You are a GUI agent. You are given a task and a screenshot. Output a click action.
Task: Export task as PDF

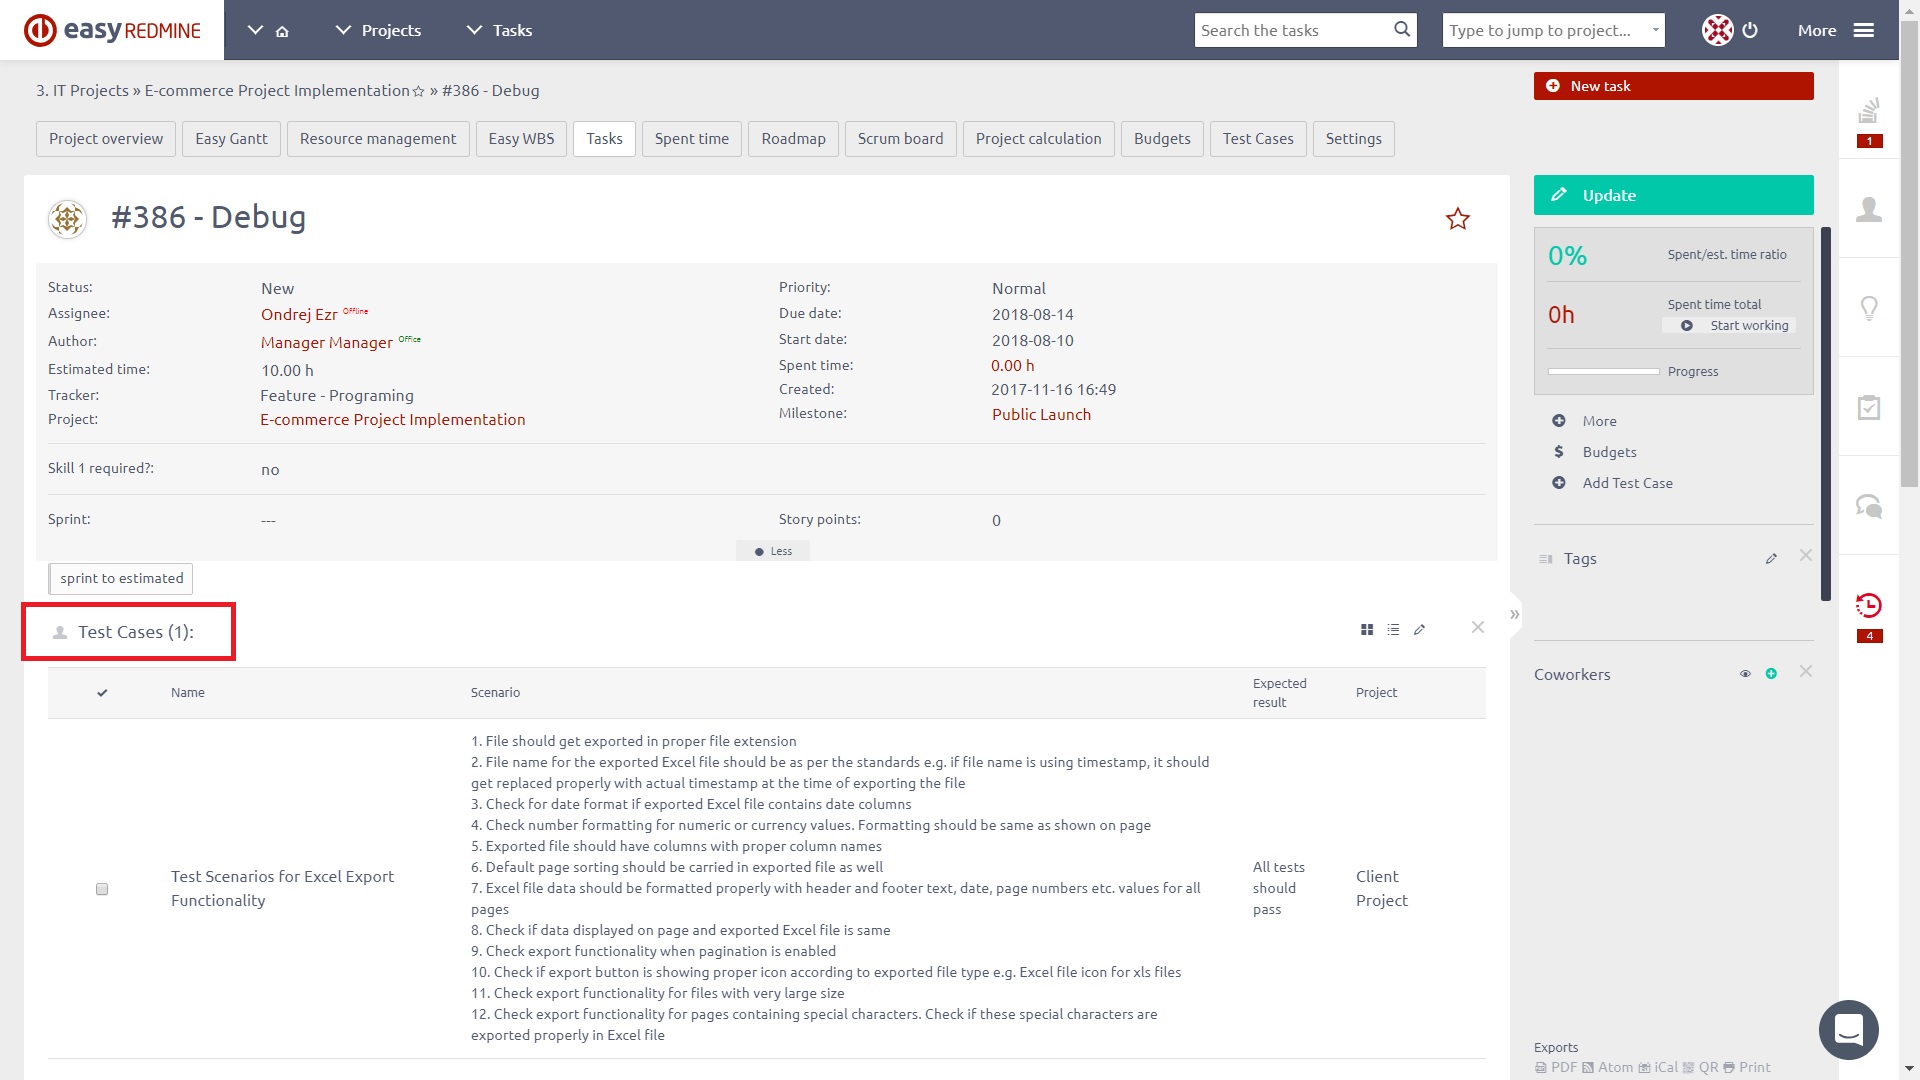[x=1556, y=1067]
